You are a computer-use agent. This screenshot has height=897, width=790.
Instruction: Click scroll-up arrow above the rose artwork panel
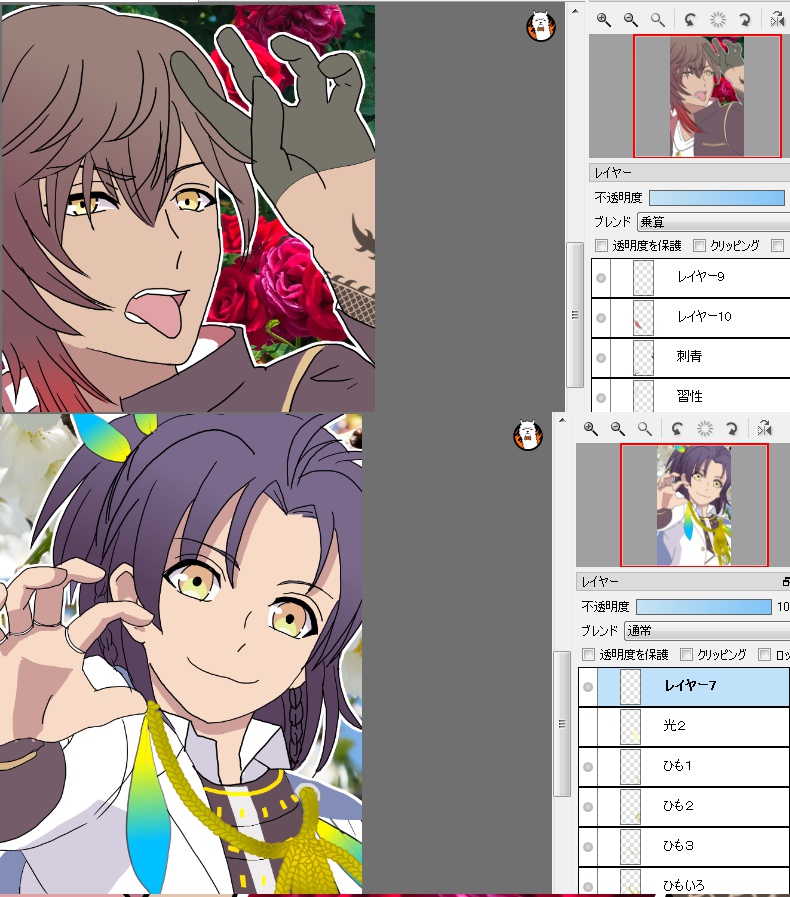(x=575, y=11)
